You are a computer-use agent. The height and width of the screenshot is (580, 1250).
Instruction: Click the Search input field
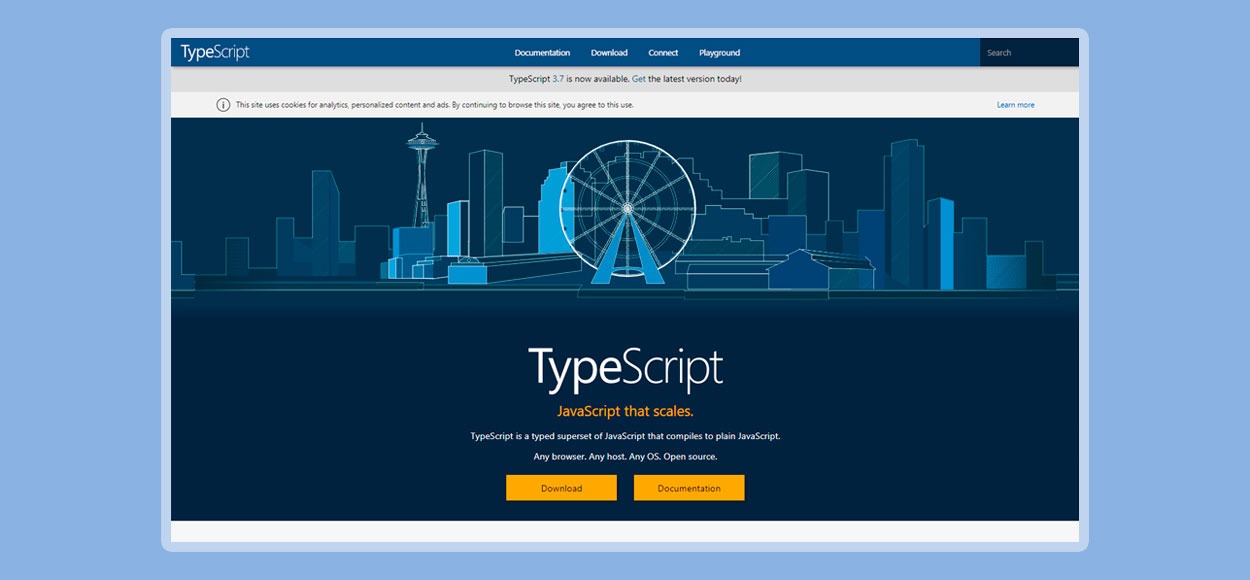pos(1029,53)
